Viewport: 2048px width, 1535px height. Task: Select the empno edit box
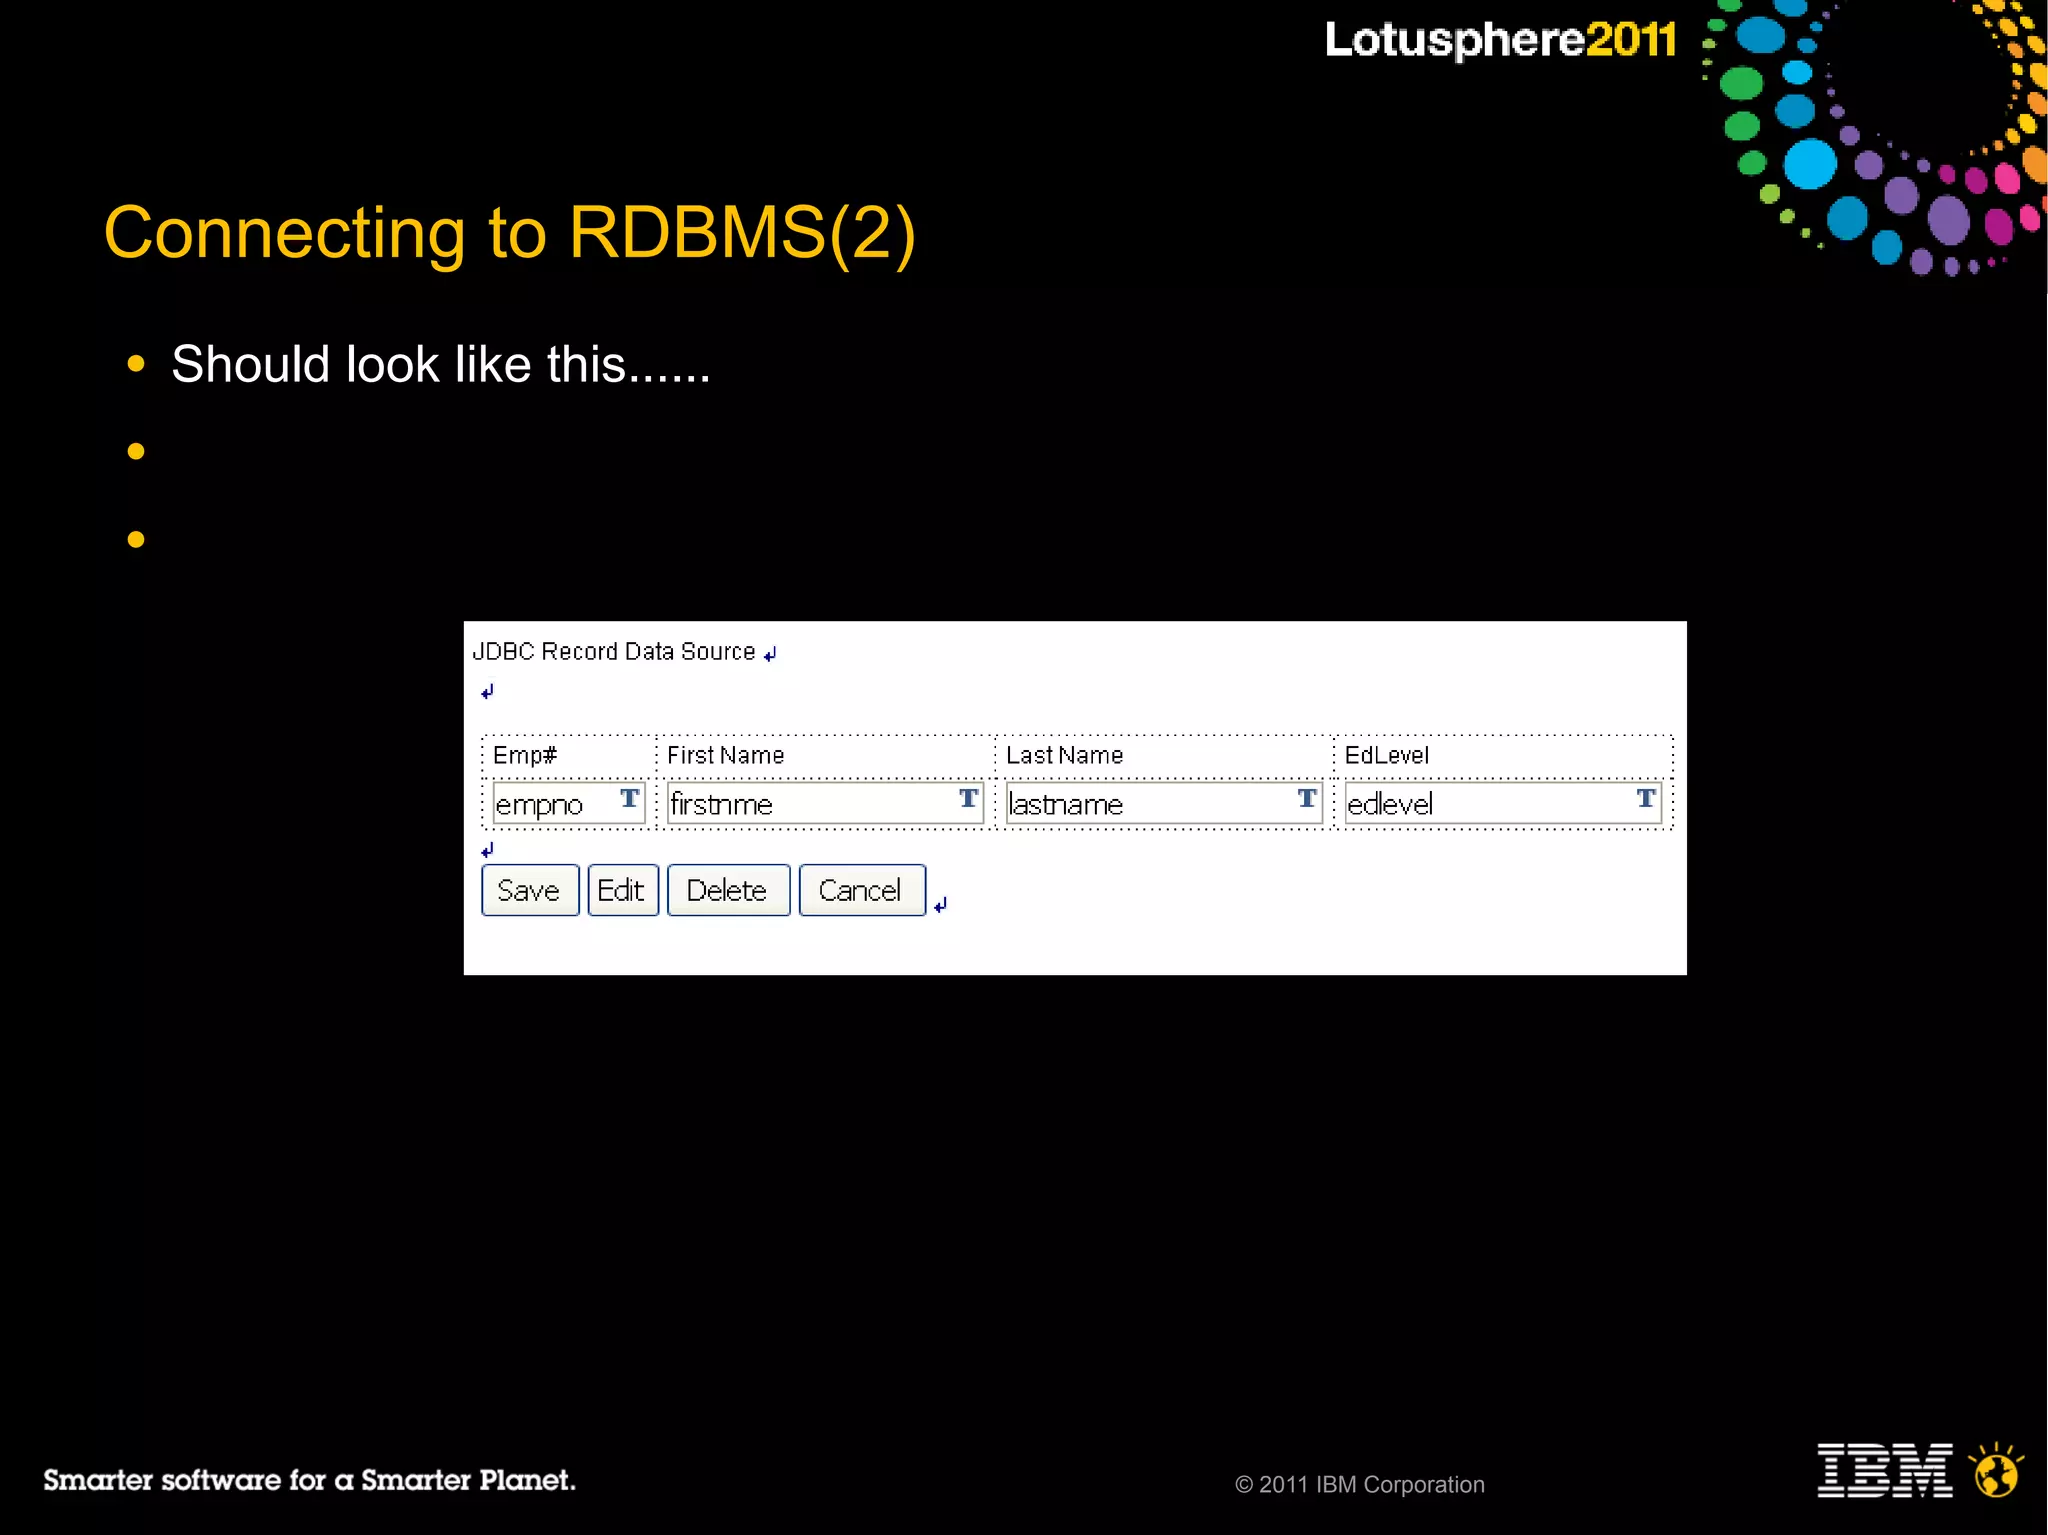pyautogui.click(x=568, y=803)
